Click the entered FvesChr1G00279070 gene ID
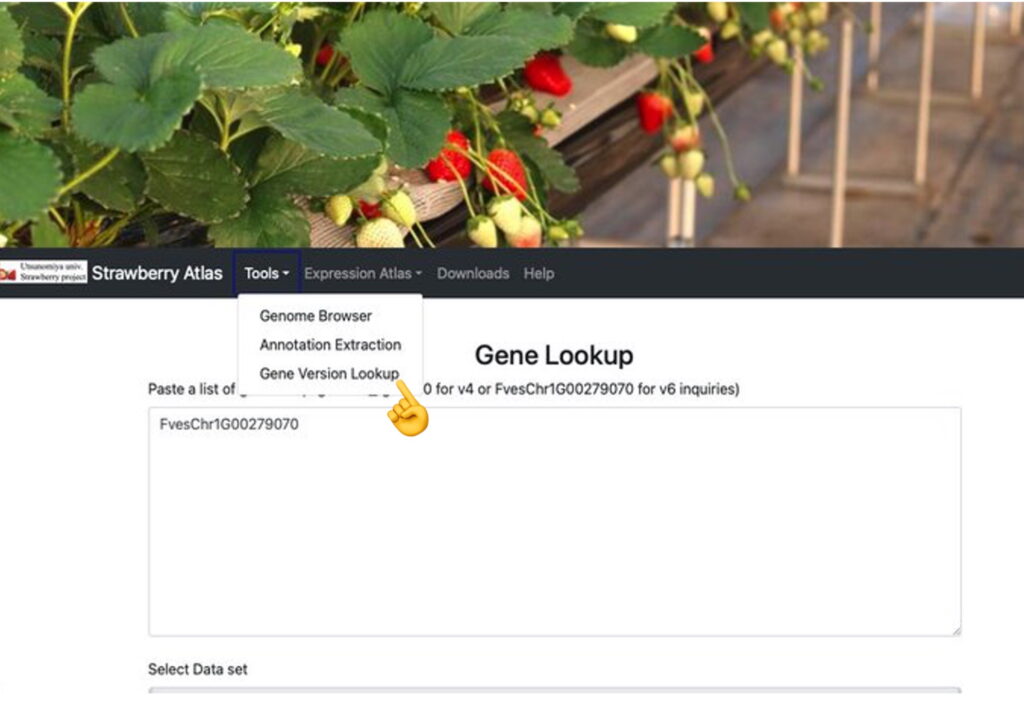This screenshot has height=726, width=1024. (229, 425)
